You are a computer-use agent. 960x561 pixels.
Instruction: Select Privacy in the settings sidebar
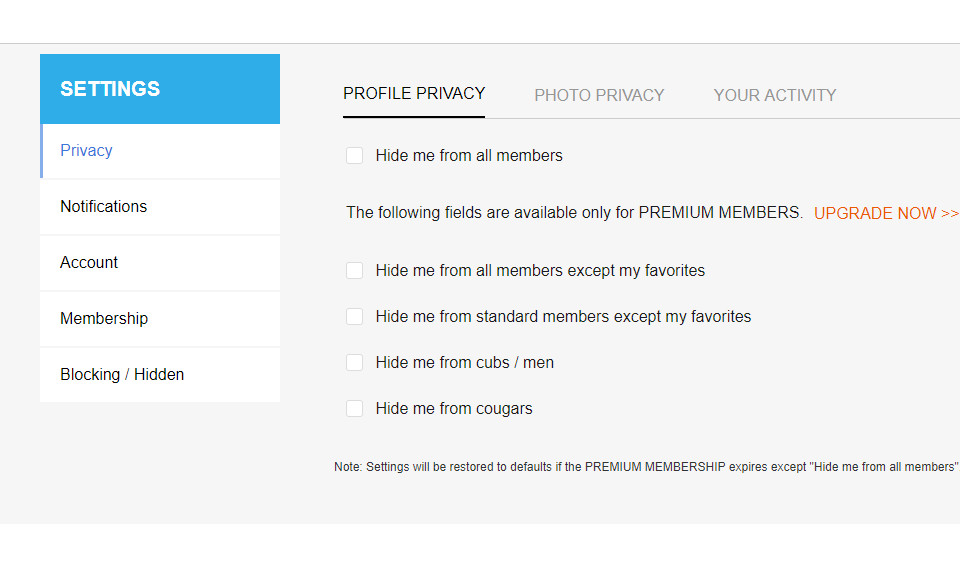coord(86,150)
